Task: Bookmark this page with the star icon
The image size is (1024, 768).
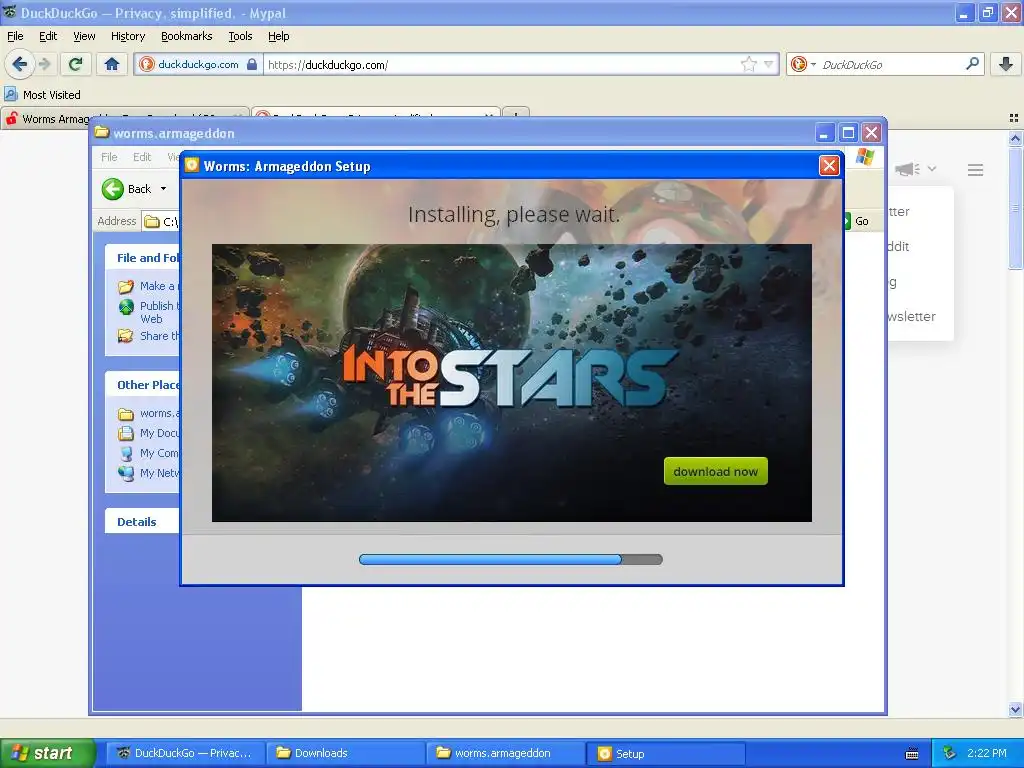Action: point(748,64)
